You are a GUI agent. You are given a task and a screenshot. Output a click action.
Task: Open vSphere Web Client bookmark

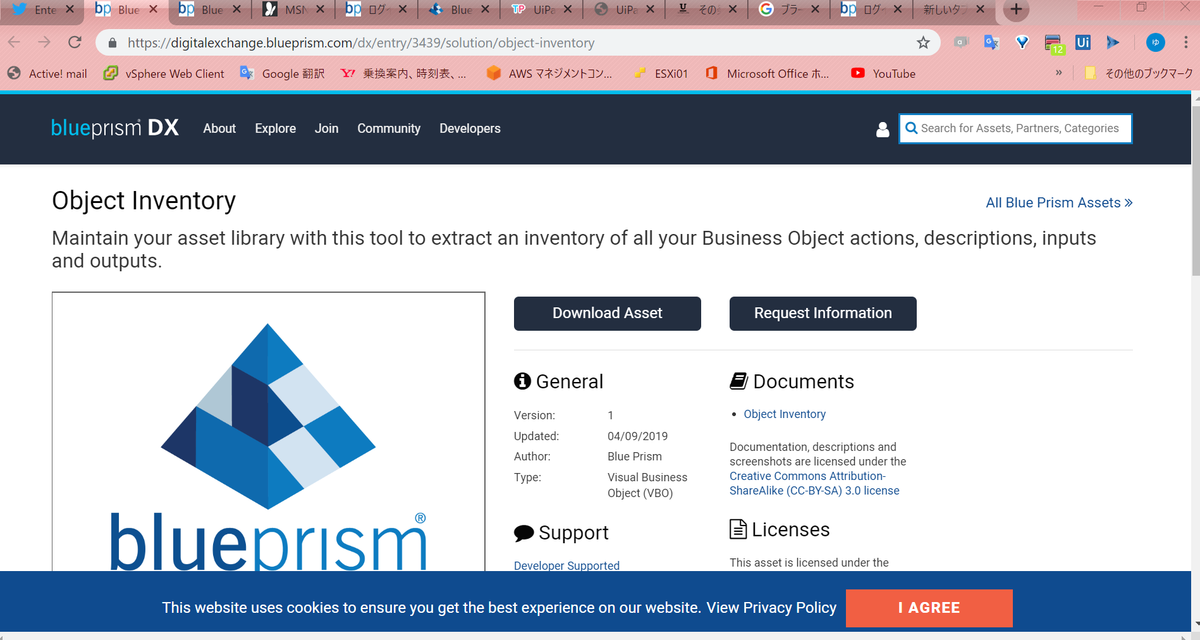(164, 73)
